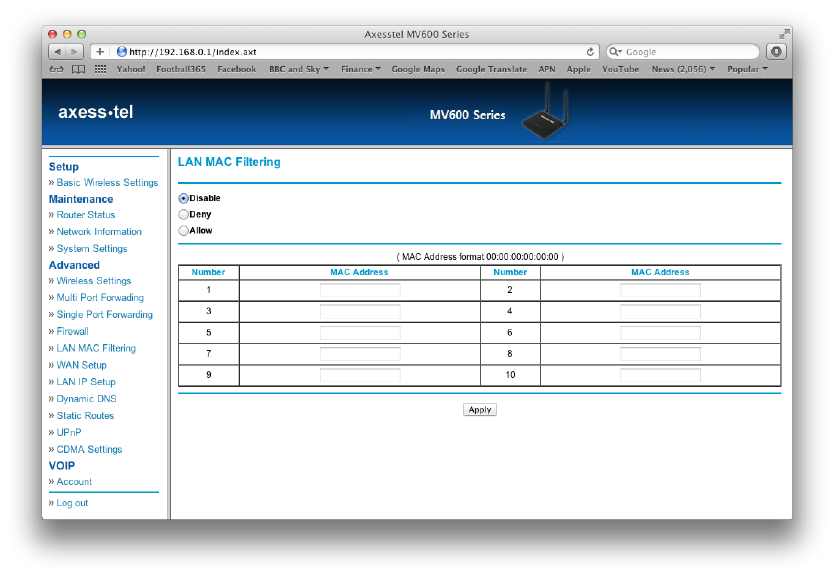The height and width of the screenshot is (577, 834).
Task: Open the YouTube bookmark
Action: pos(621,69)
